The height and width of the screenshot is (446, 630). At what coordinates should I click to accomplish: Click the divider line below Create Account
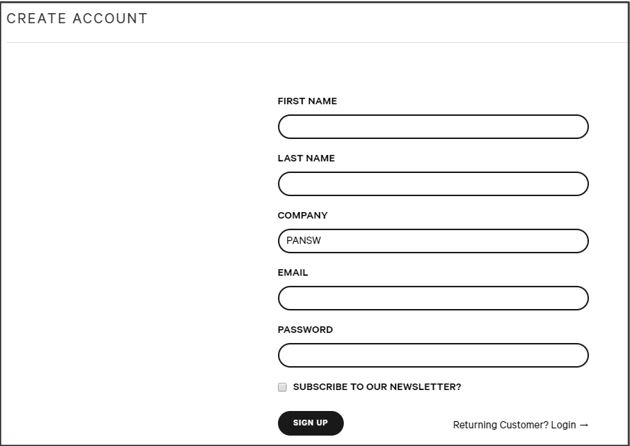pyautogui.click(x=315, y=42)
